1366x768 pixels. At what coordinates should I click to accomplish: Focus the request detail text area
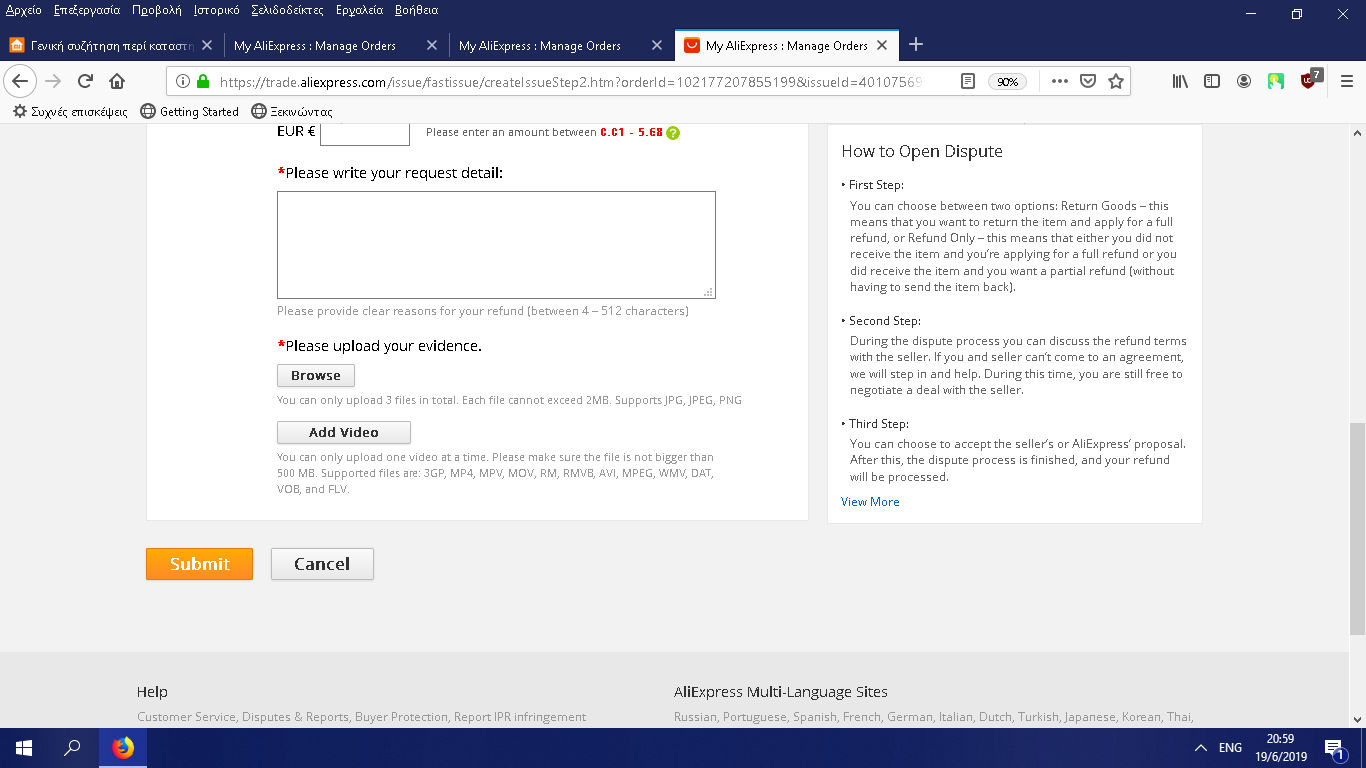click(x=496, y=245)
